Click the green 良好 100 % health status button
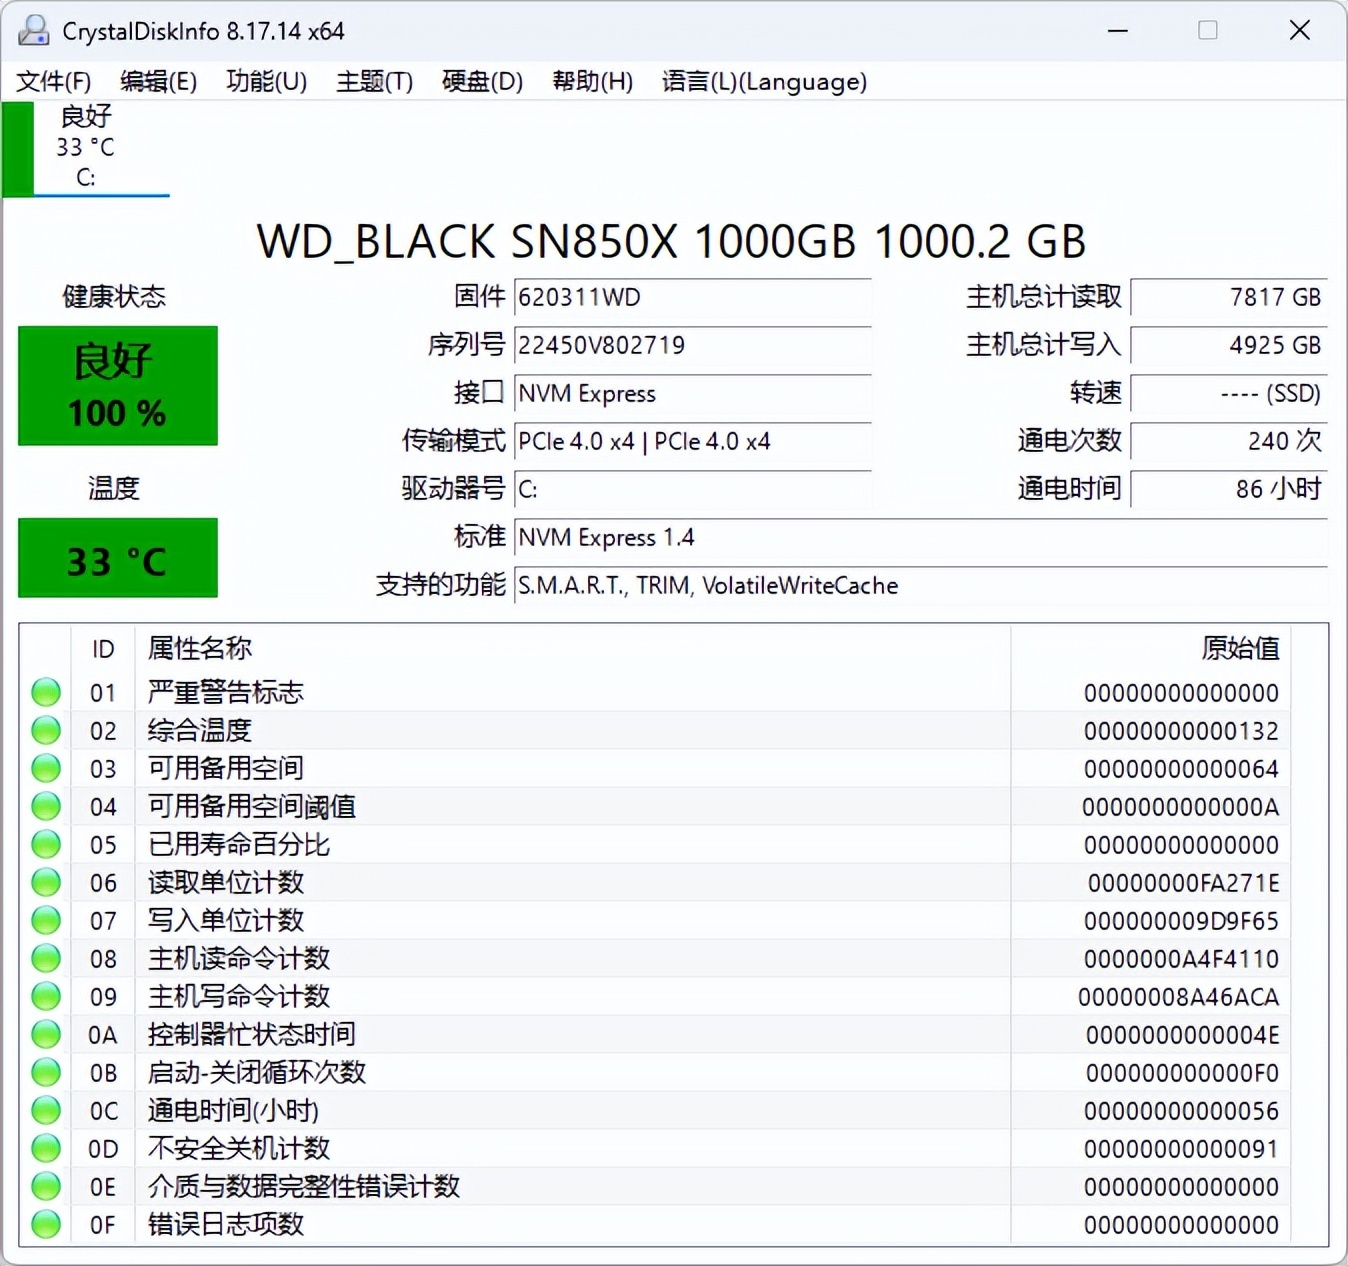 [118, 386]
